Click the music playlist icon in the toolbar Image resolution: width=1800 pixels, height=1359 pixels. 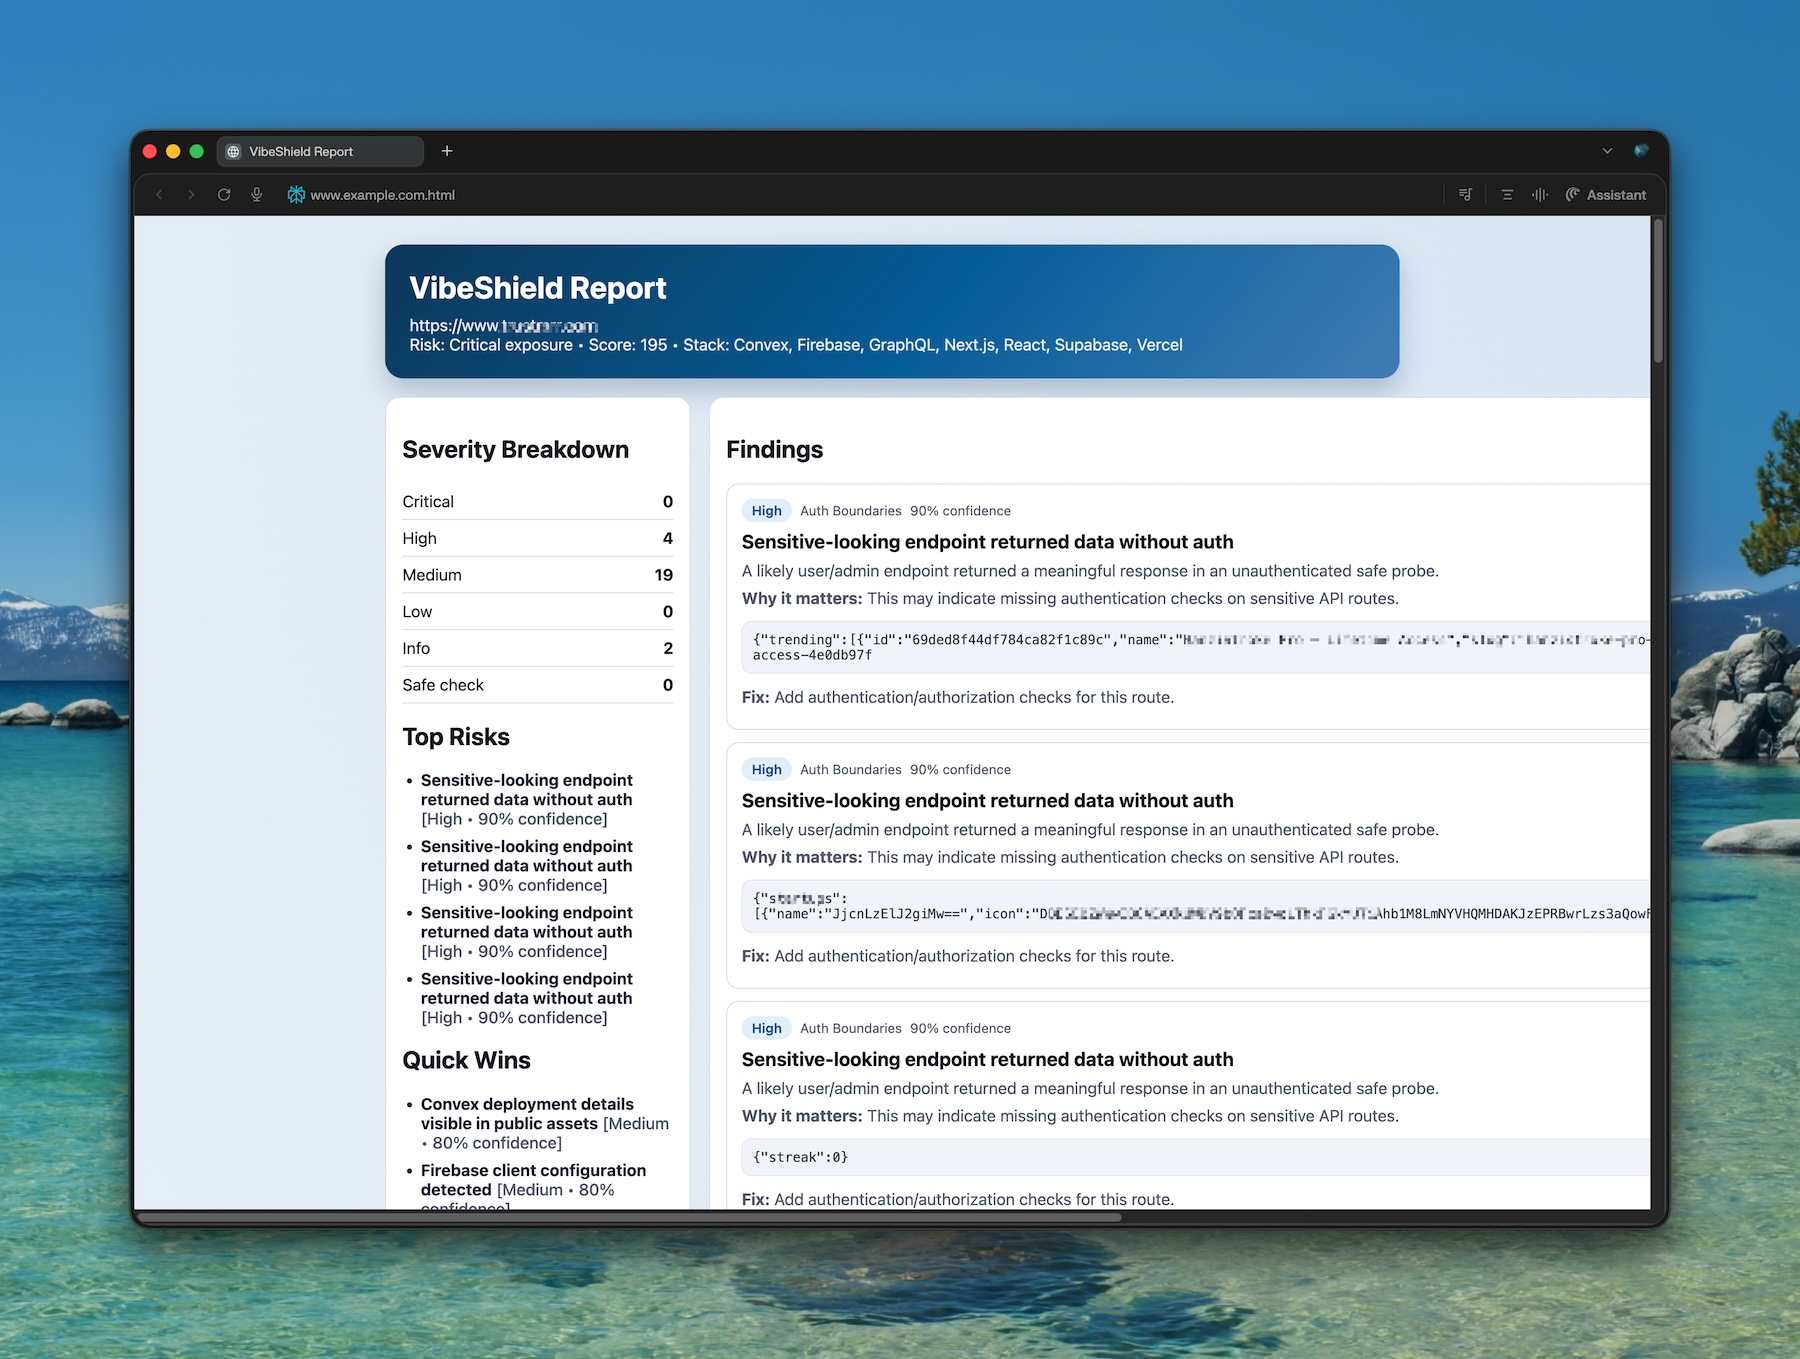(x=1465, y=194)
